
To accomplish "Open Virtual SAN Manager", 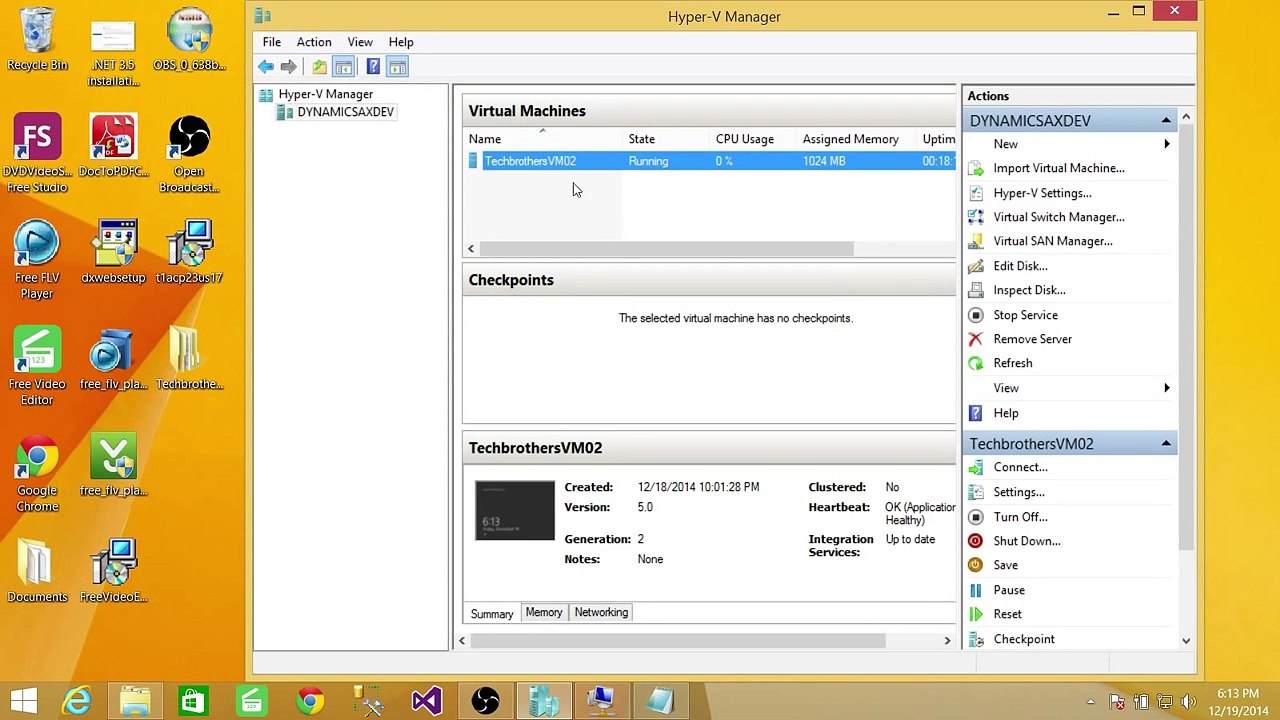I will 1052,241.
